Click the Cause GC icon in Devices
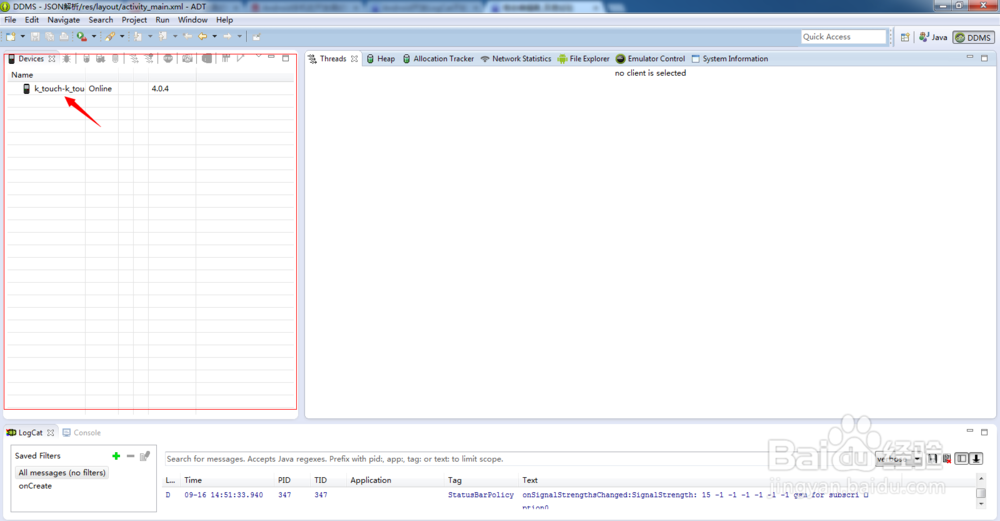The width and height of the screenshot is (1000, 521). 115,59
